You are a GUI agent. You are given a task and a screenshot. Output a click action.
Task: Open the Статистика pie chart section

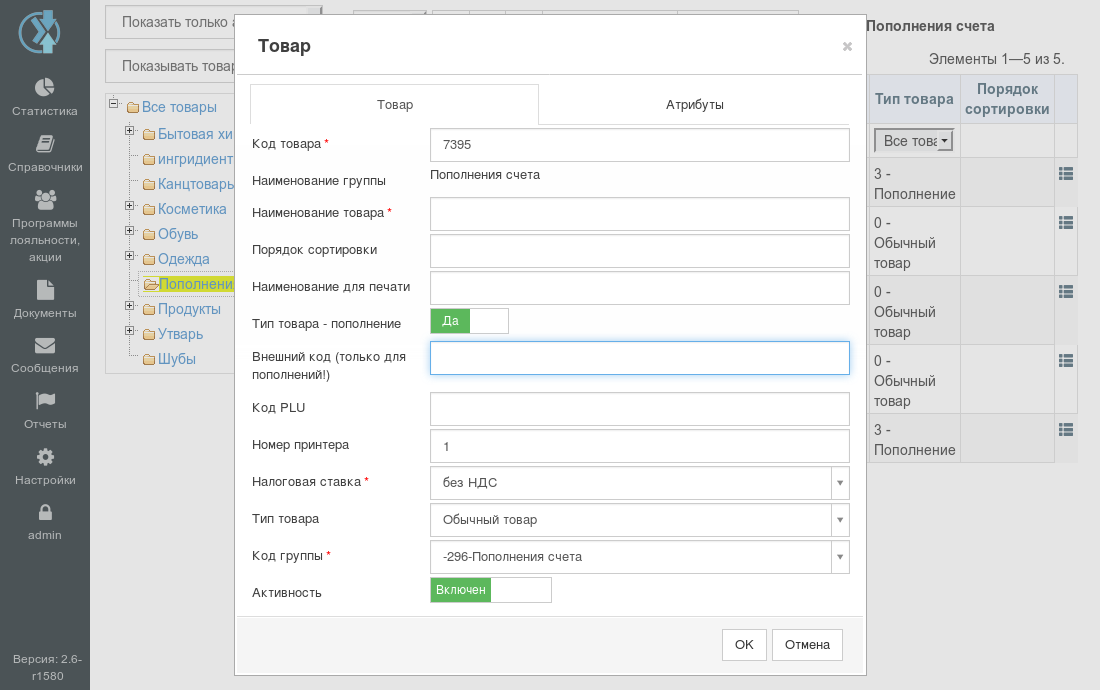tap(45, 87)
